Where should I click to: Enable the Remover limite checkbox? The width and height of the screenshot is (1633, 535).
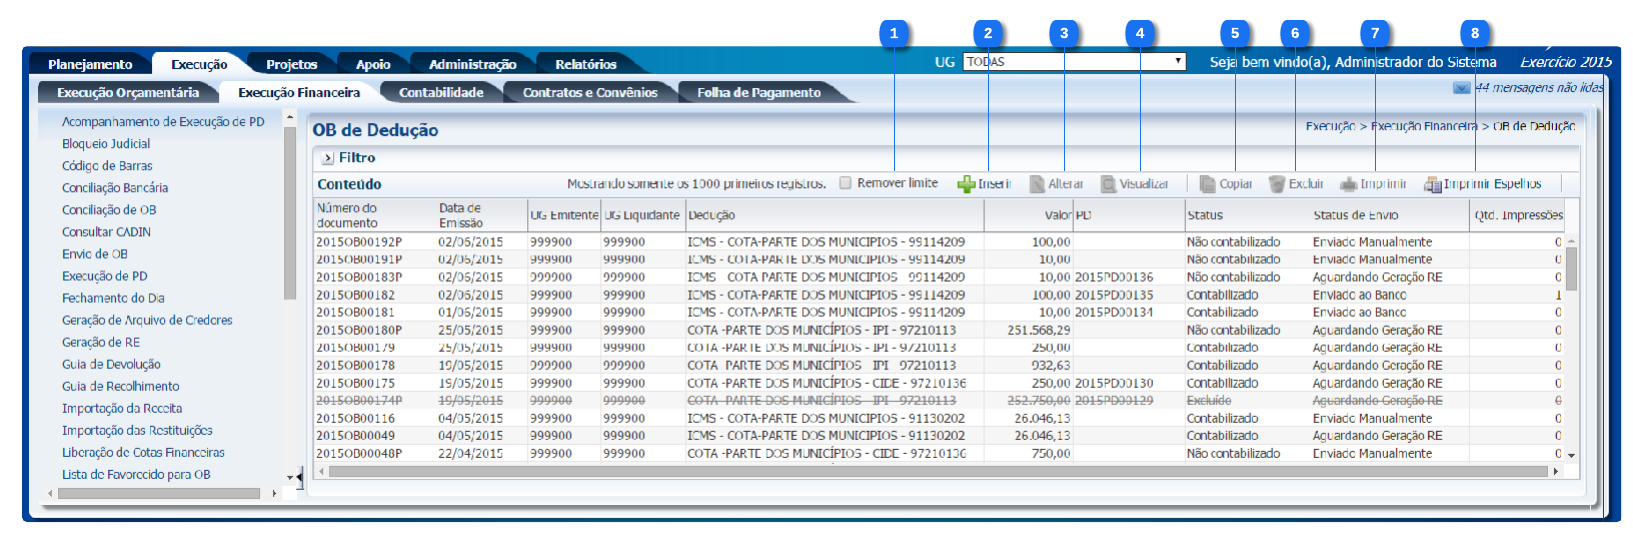tap(845, 183)
